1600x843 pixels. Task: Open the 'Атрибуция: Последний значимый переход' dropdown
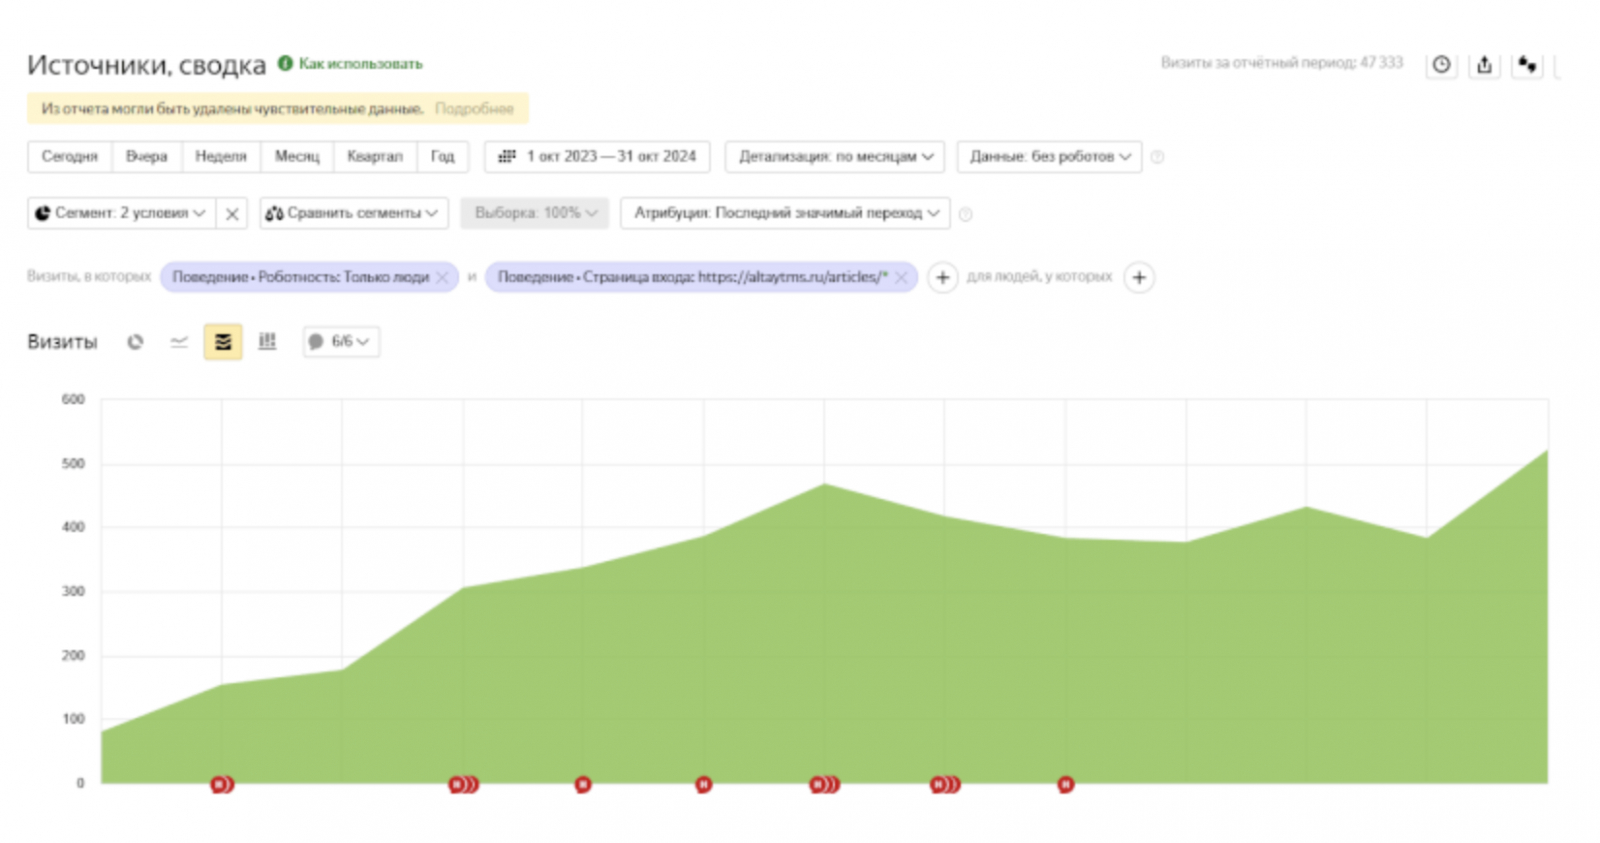(785, 213)
